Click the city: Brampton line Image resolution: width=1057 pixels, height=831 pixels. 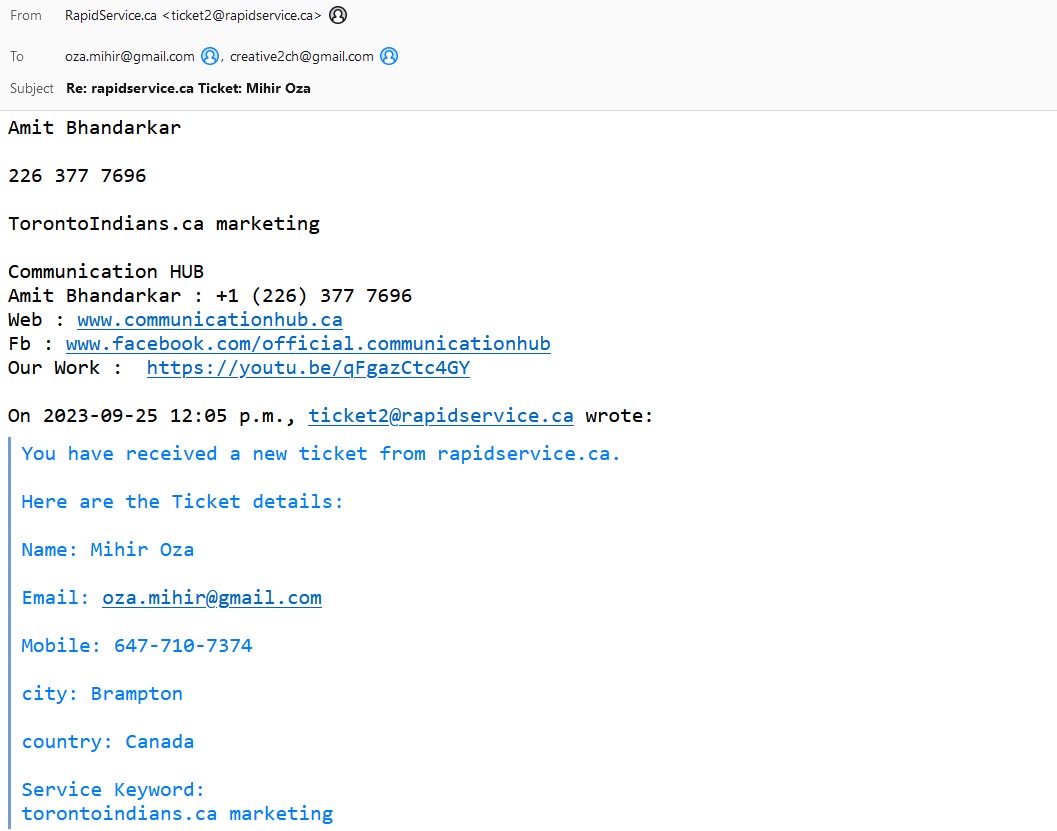pos(102,694)
